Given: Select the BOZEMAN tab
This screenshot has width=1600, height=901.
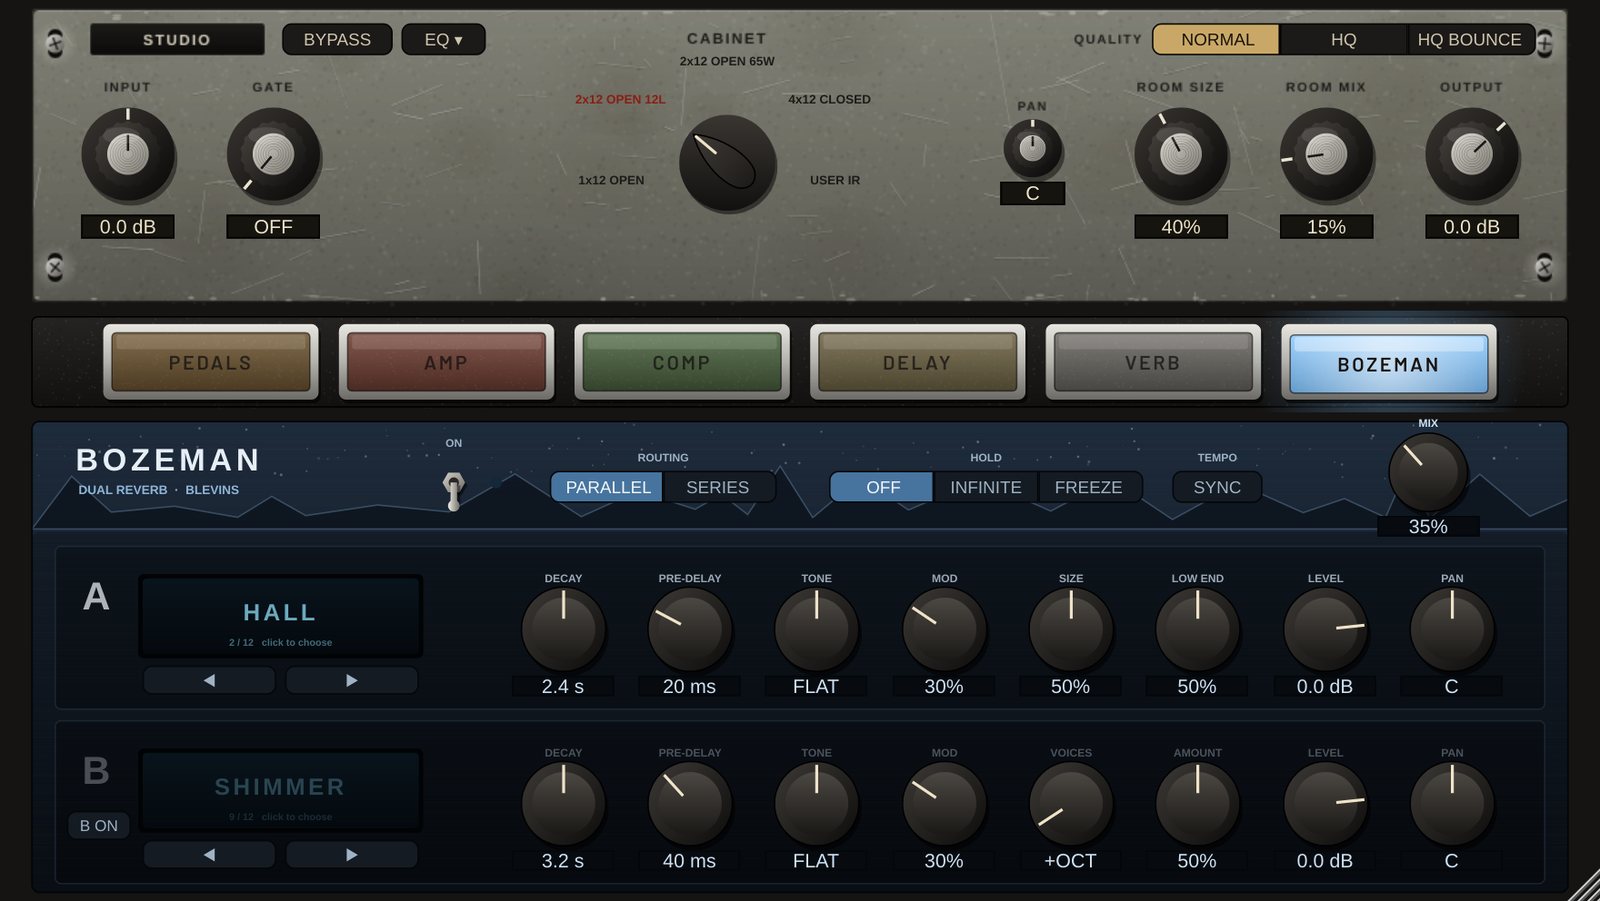Looking at the screenshot, I should pyautogui.click(x=1389, y=362).
